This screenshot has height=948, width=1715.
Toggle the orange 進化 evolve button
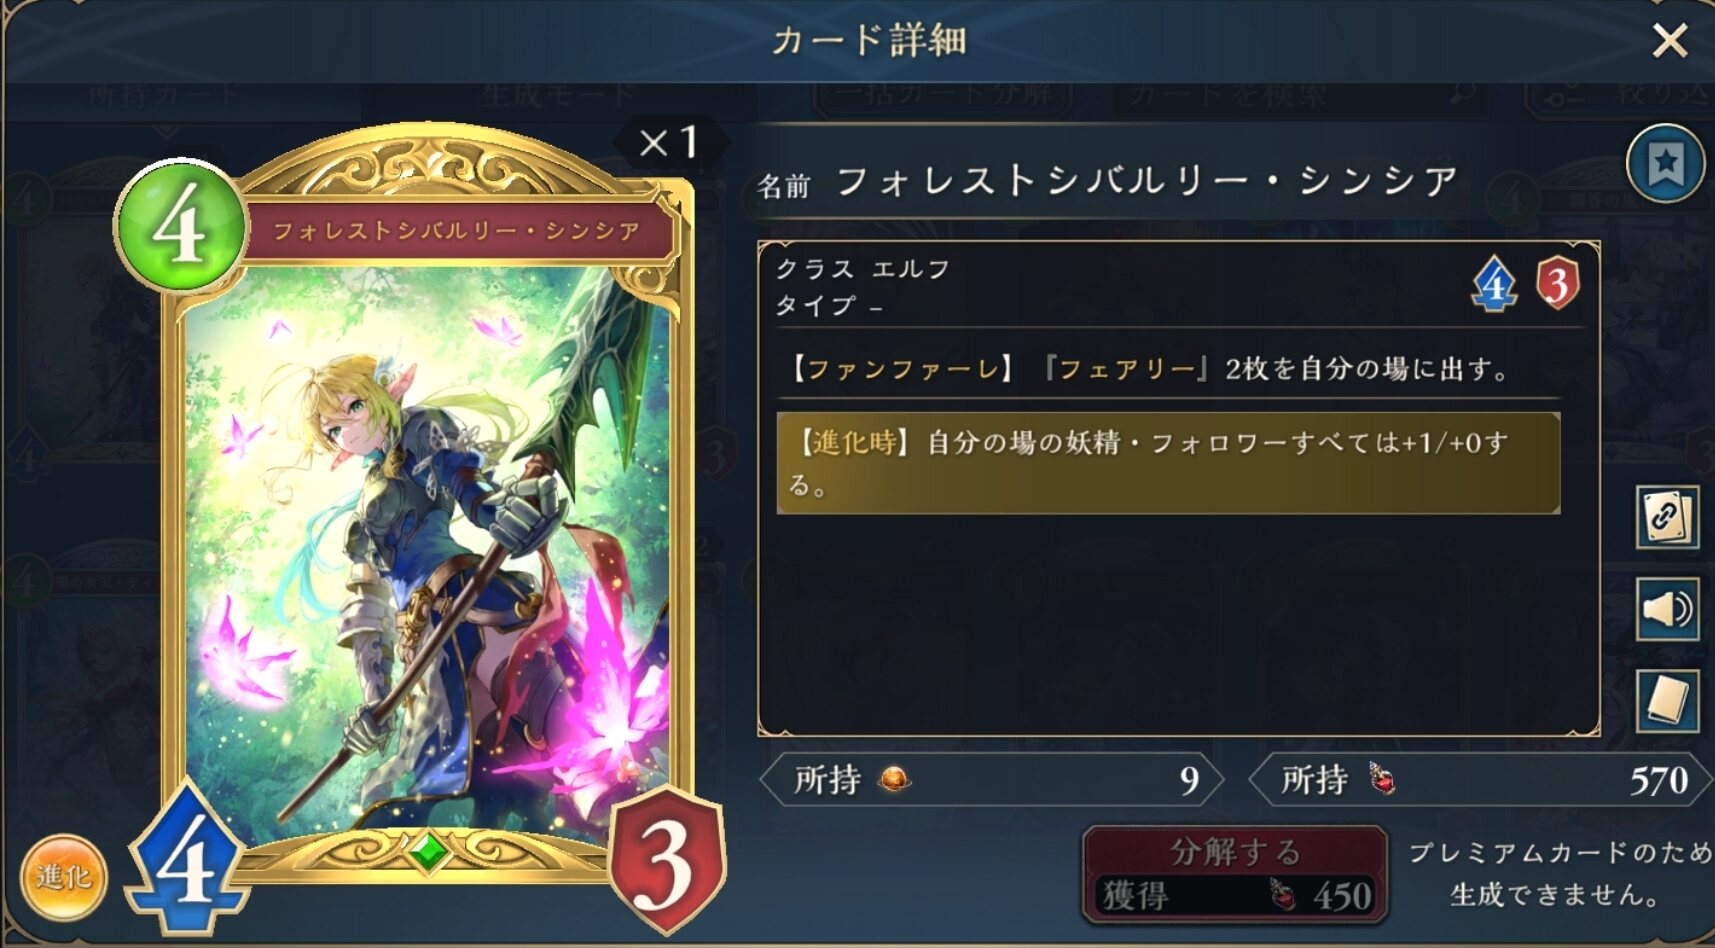click(64, 879)
